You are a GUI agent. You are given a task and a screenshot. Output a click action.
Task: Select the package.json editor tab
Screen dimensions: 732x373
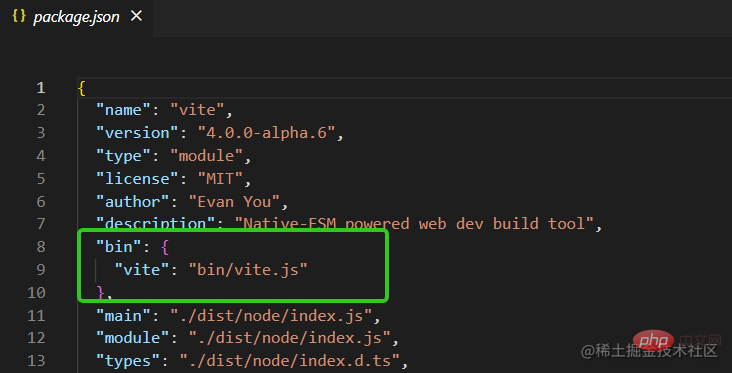tap(76, 17)
